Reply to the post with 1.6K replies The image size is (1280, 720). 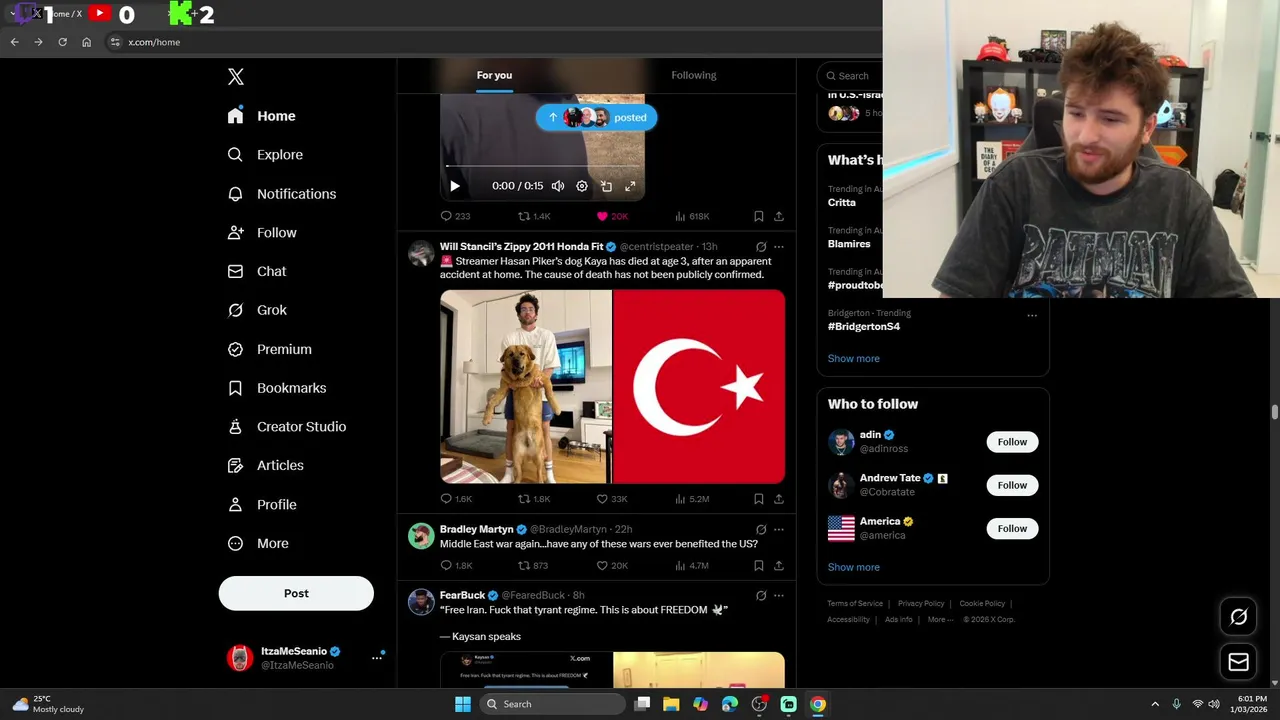coord(456,499)
